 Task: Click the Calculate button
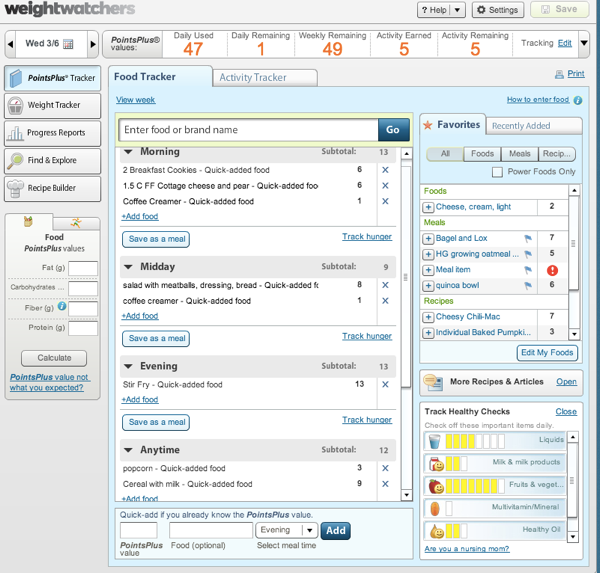tap(54, 358)
